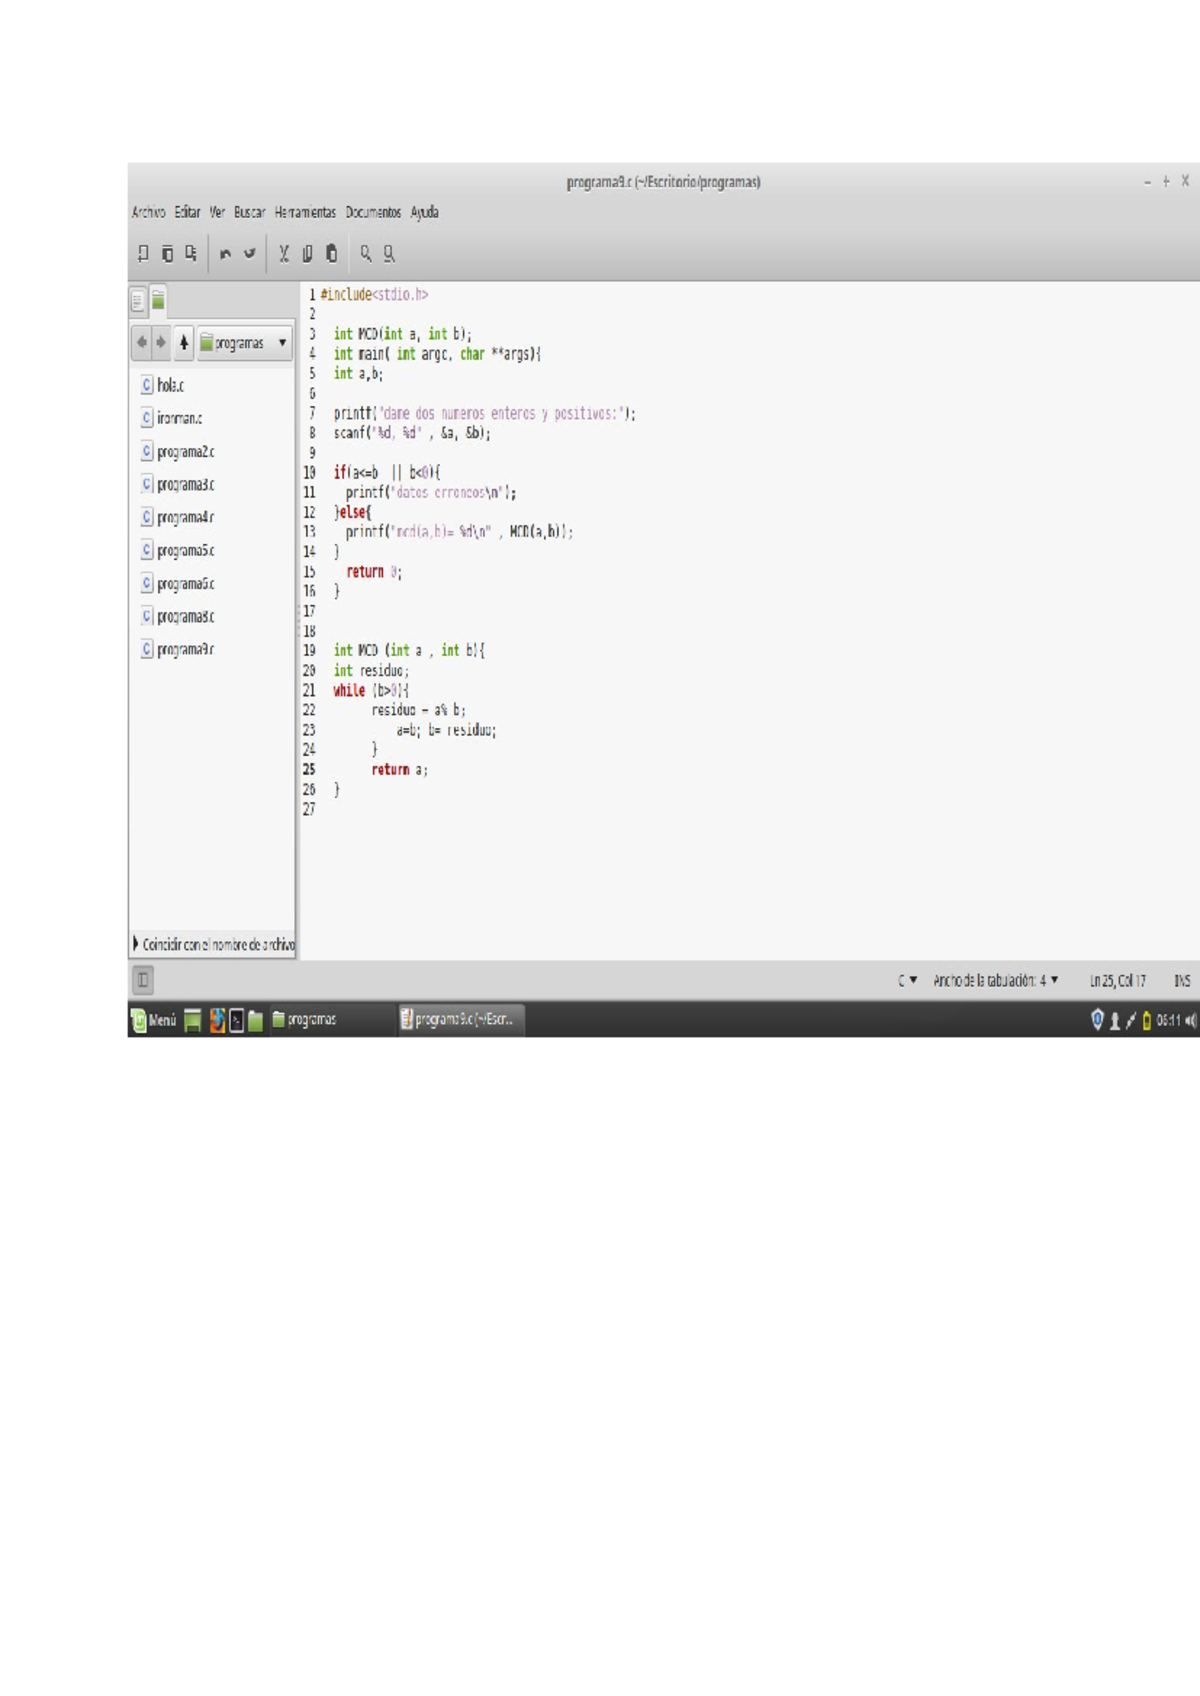Image resolution: width=1200 pixels, height=1696 pixels.
Task: Click the Undo arrow in toolbar
Action: tap(225, 254)
